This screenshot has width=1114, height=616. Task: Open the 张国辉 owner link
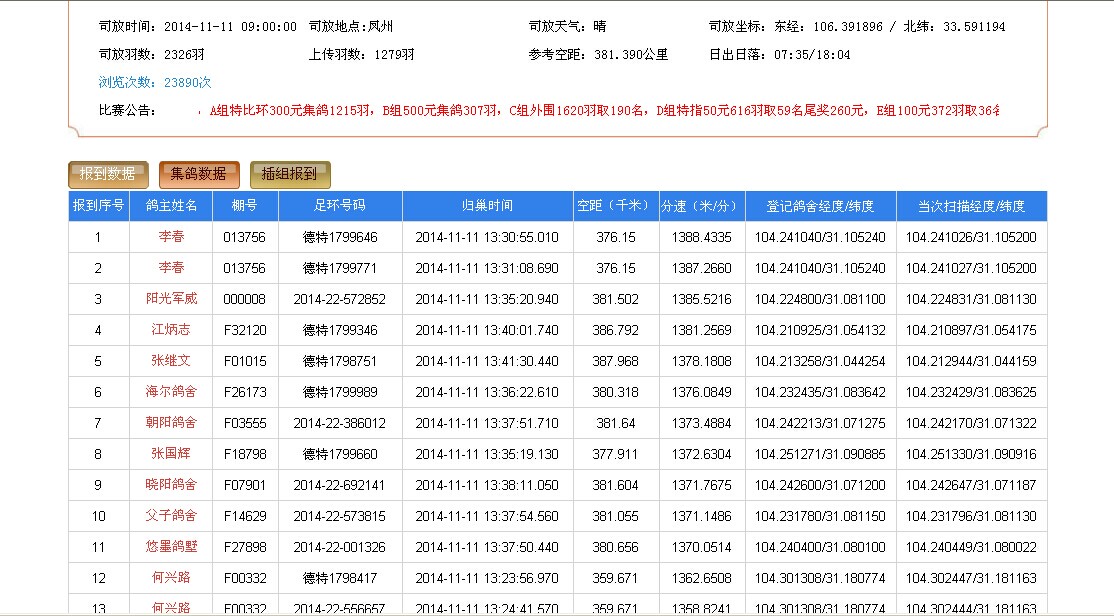[171, 454]
